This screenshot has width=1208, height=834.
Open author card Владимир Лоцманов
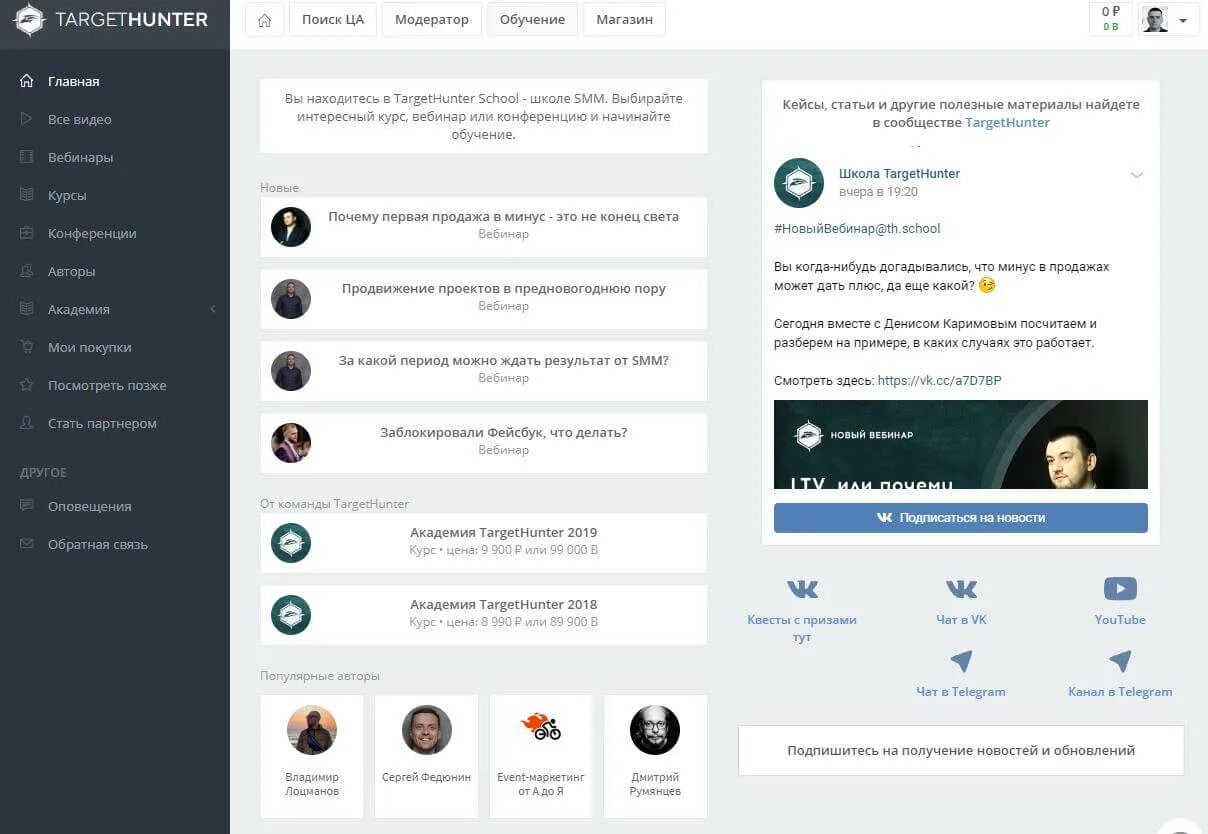pyautogui.click(x=312, y=756)
